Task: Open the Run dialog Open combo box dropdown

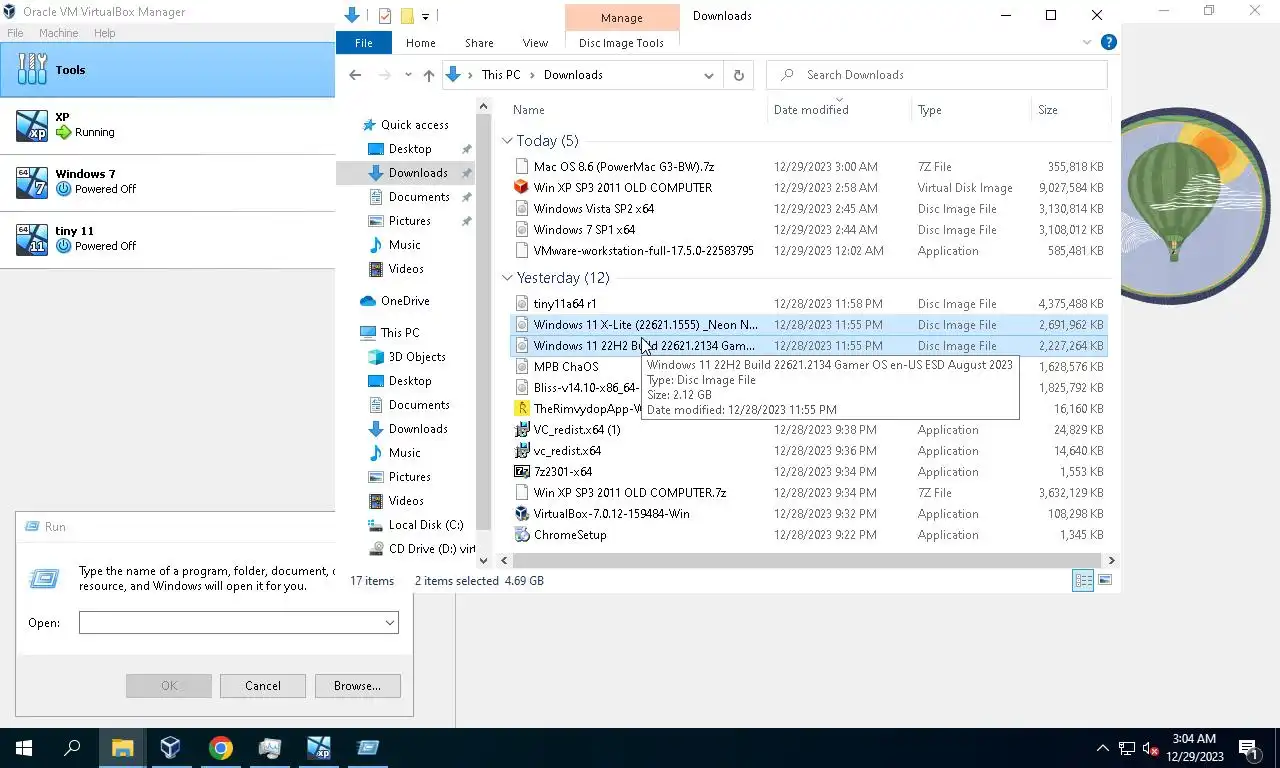Action: coord(389,623)
